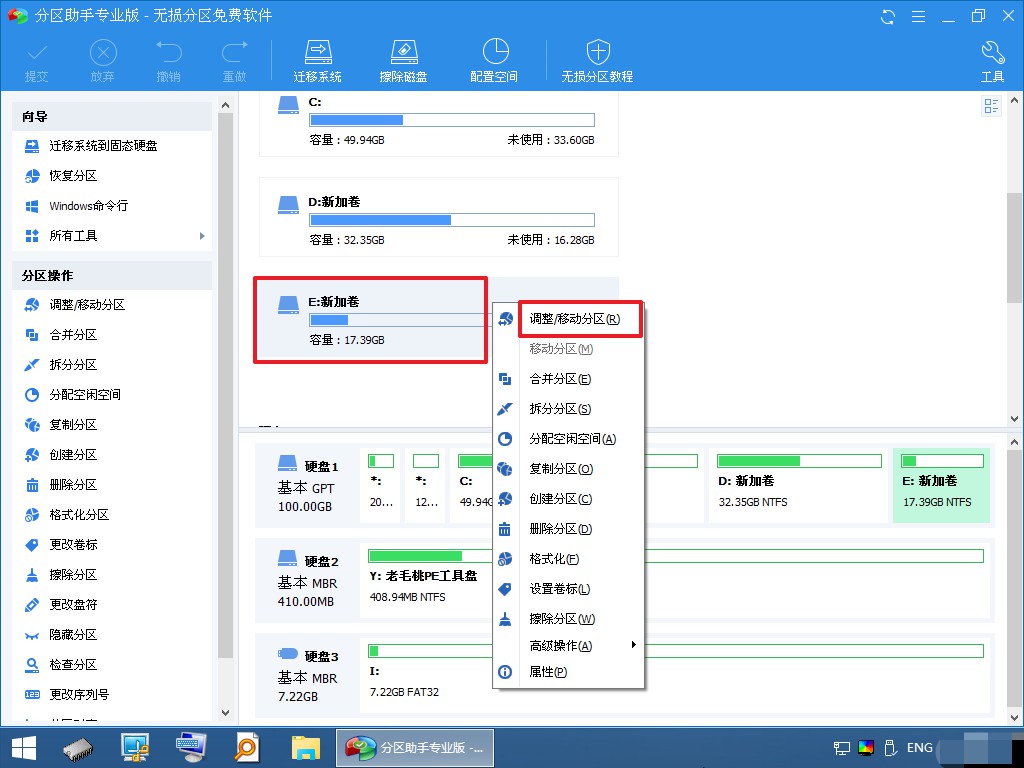Select 硬盘1 disk header
The height and width of the screenshot is (768, 1024).
point(307,487)
